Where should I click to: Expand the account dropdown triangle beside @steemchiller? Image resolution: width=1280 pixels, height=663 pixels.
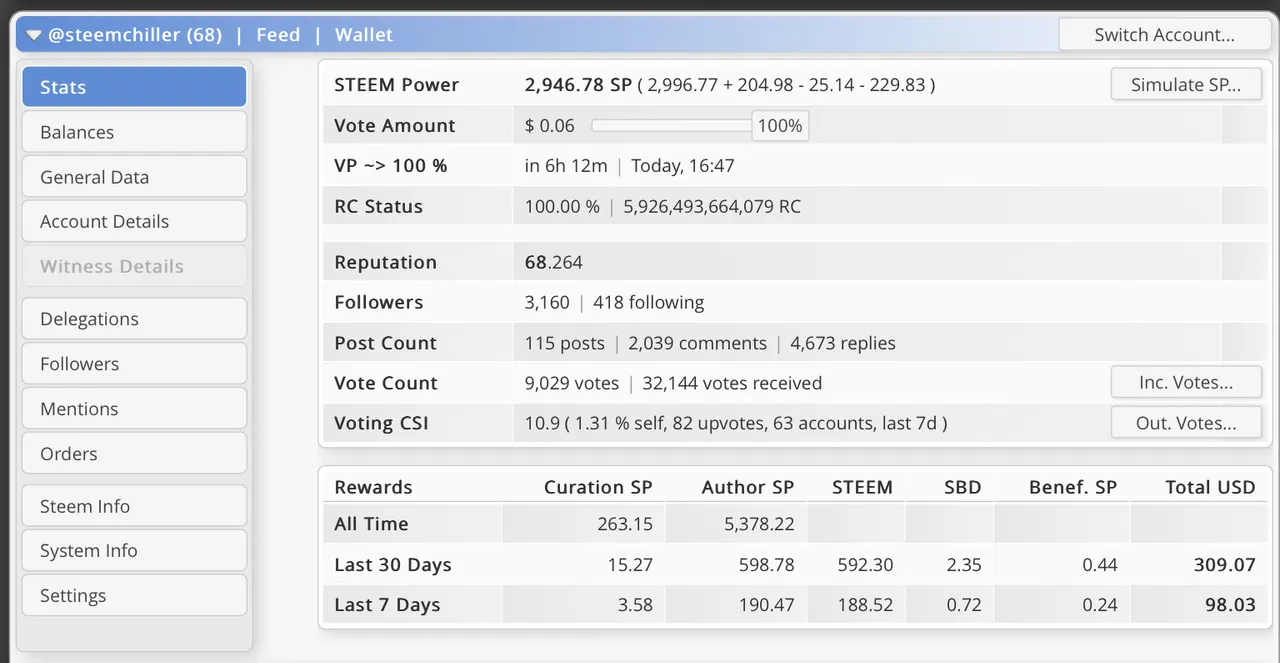pos(34,35)
